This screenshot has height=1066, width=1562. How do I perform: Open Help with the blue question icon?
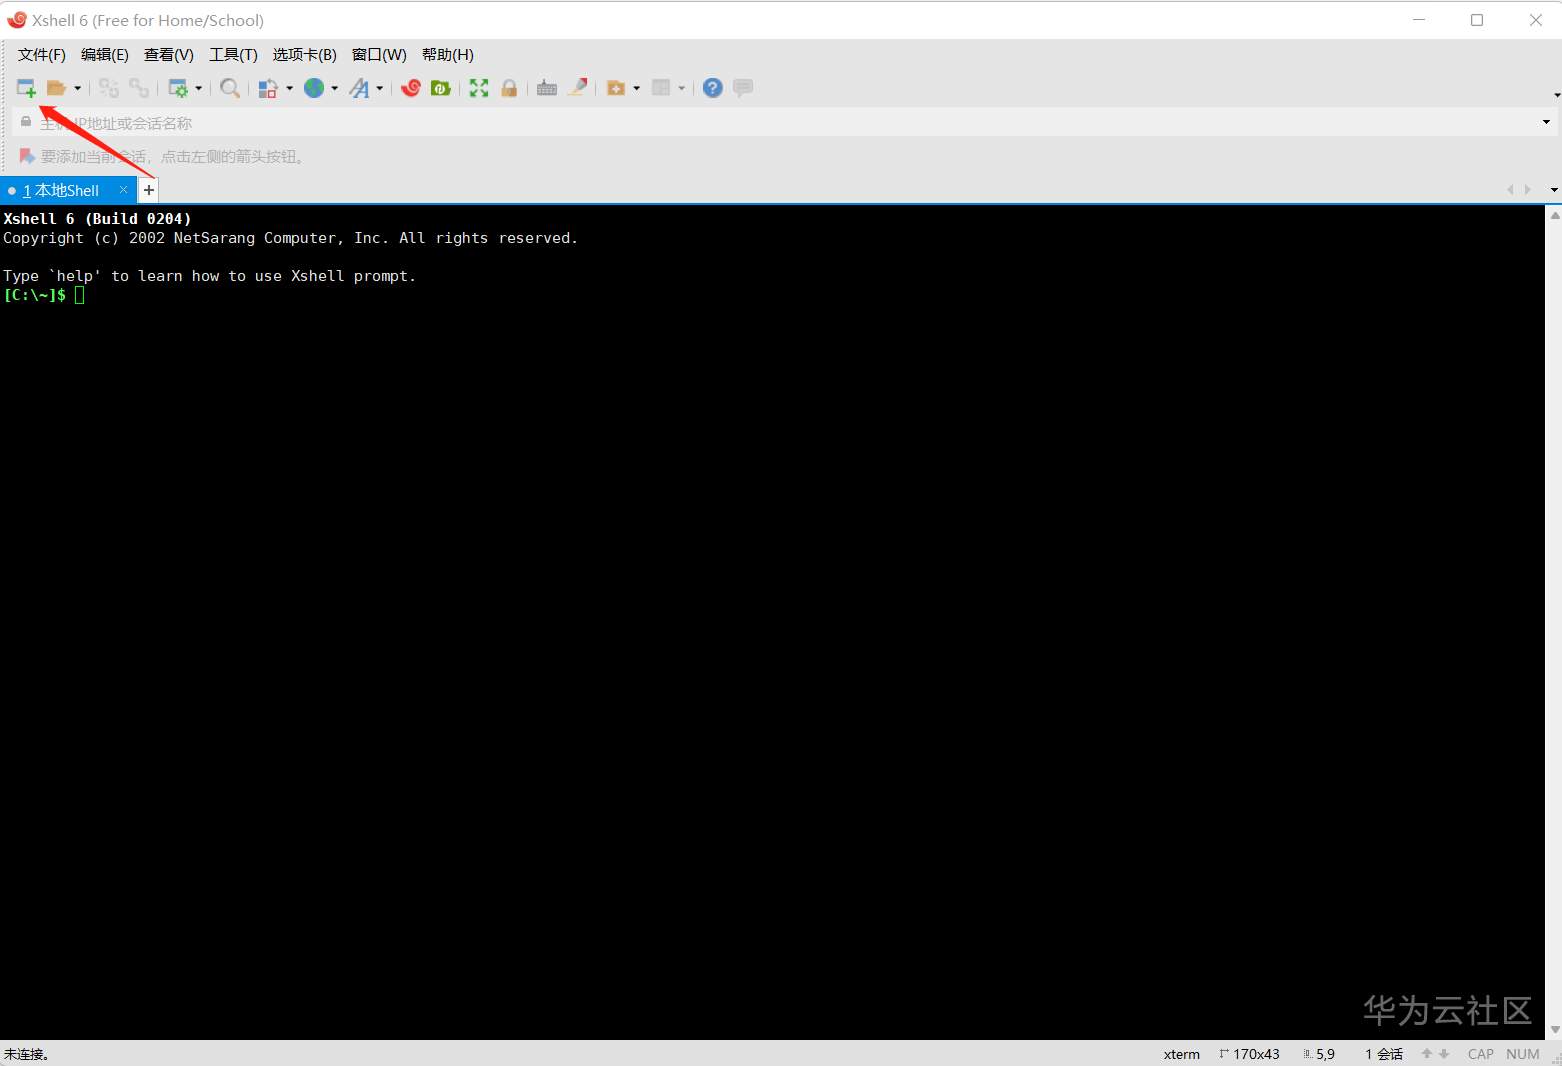click(x=712, y=88)
